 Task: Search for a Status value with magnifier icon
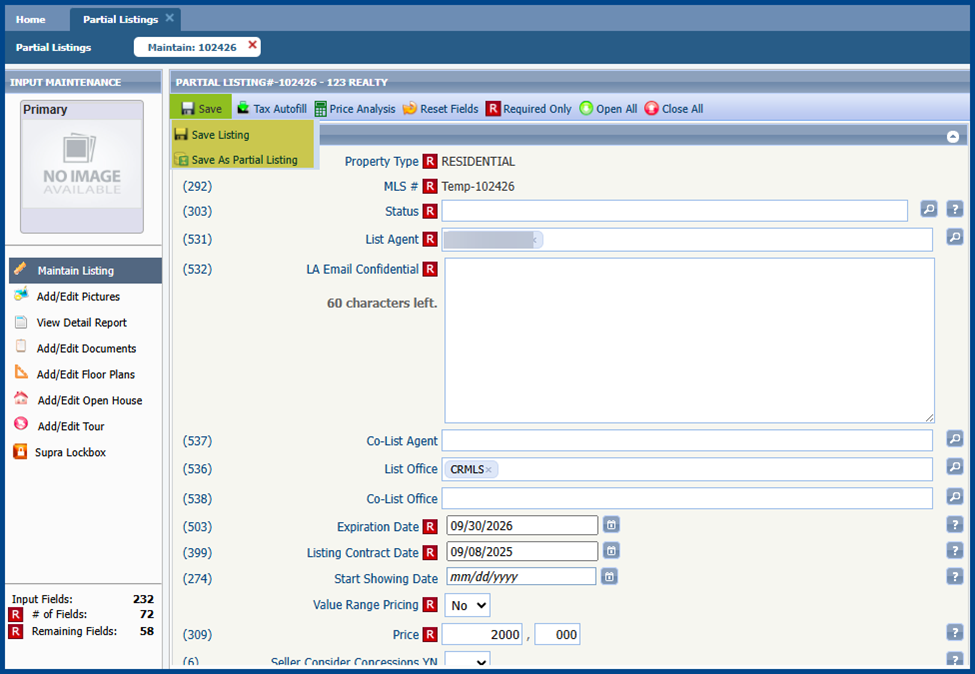click(928, 210)
